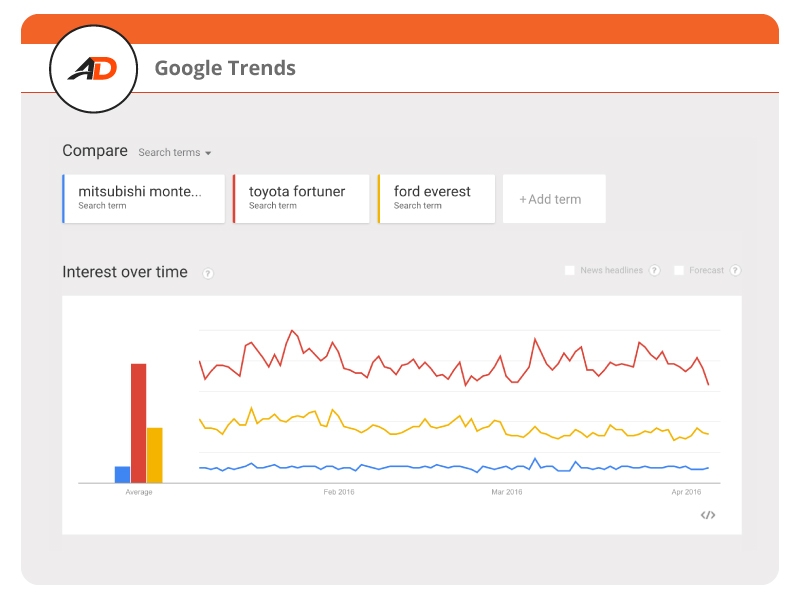This screenshot has width=800, height=600.
Task: Click help icon next to News headlines
Action: pyautogui.click(x=654, y=270)
